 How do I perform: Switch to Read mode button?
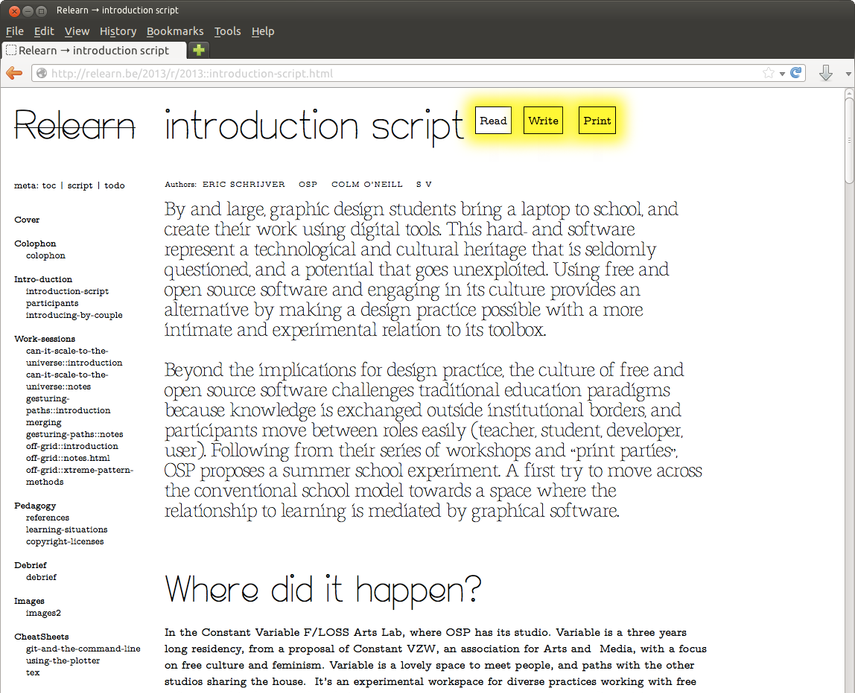pyautogui.click(x=493, y=121)
